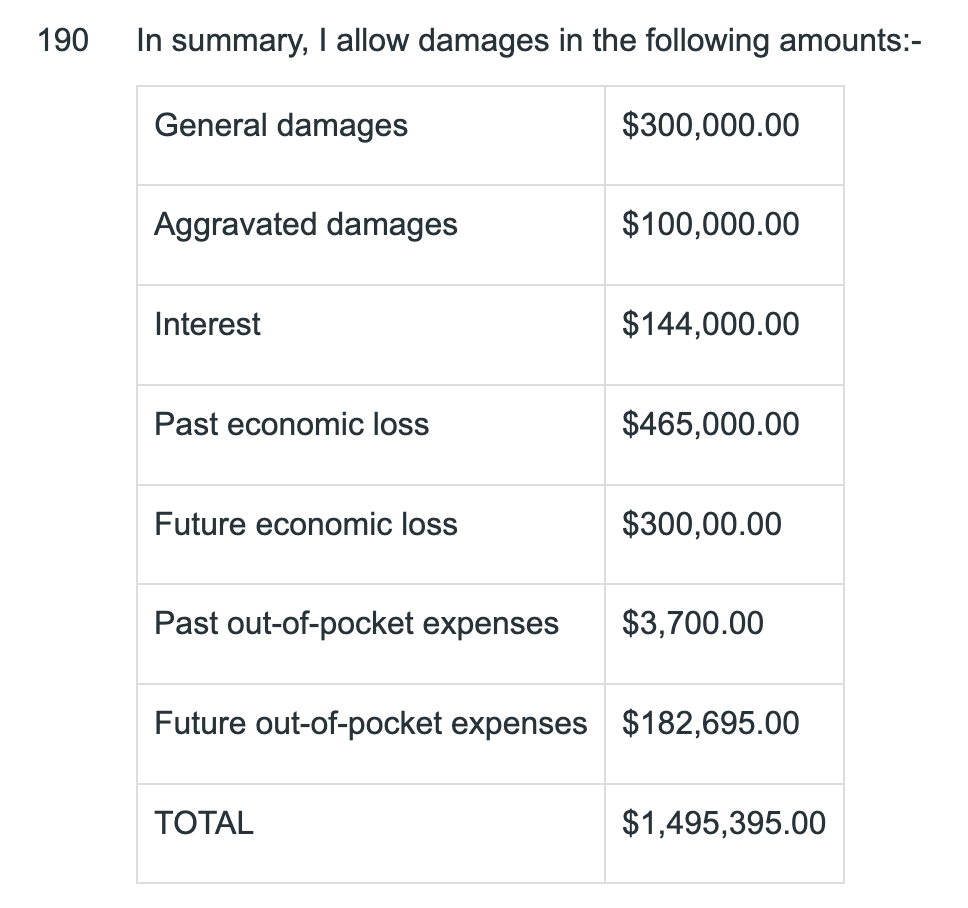Screen dimensions: 968x908
Task: Select the "Future economic loss" label
Action: coord(305,524)
